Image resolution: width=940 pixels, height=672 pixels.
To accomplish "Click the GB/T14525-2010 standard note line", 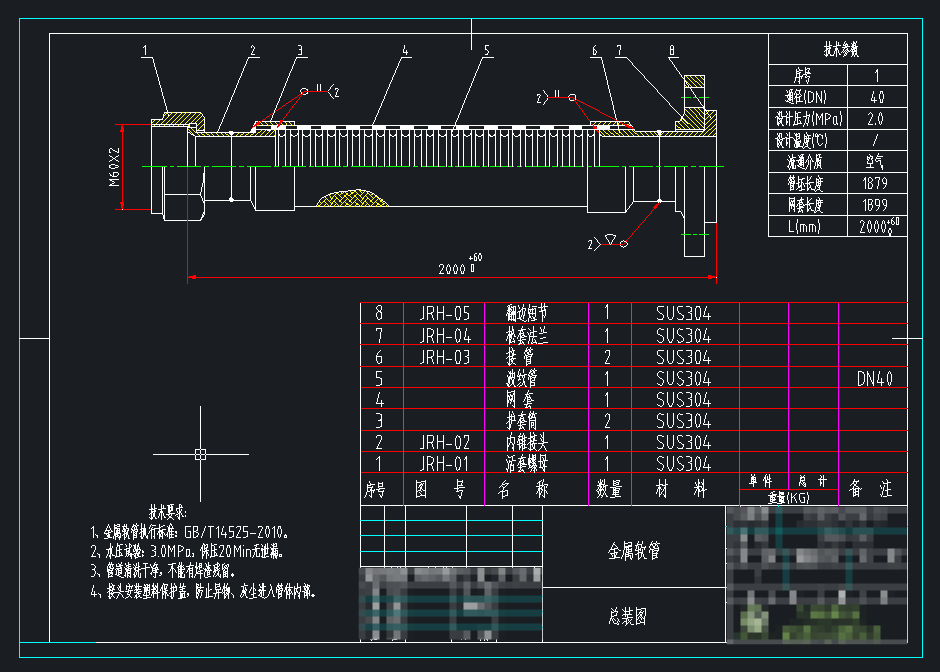I will pyautogui.click(x=190, y=532).
